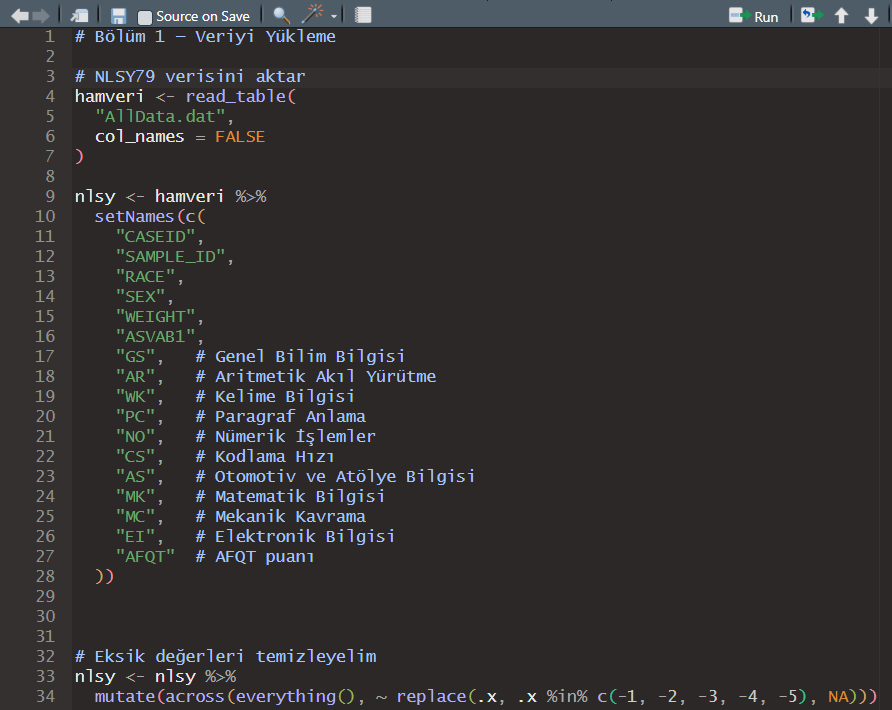Click comment "# Eksik değerleri temizleyelim"
The image size is (892, 710).
point(225,657)
